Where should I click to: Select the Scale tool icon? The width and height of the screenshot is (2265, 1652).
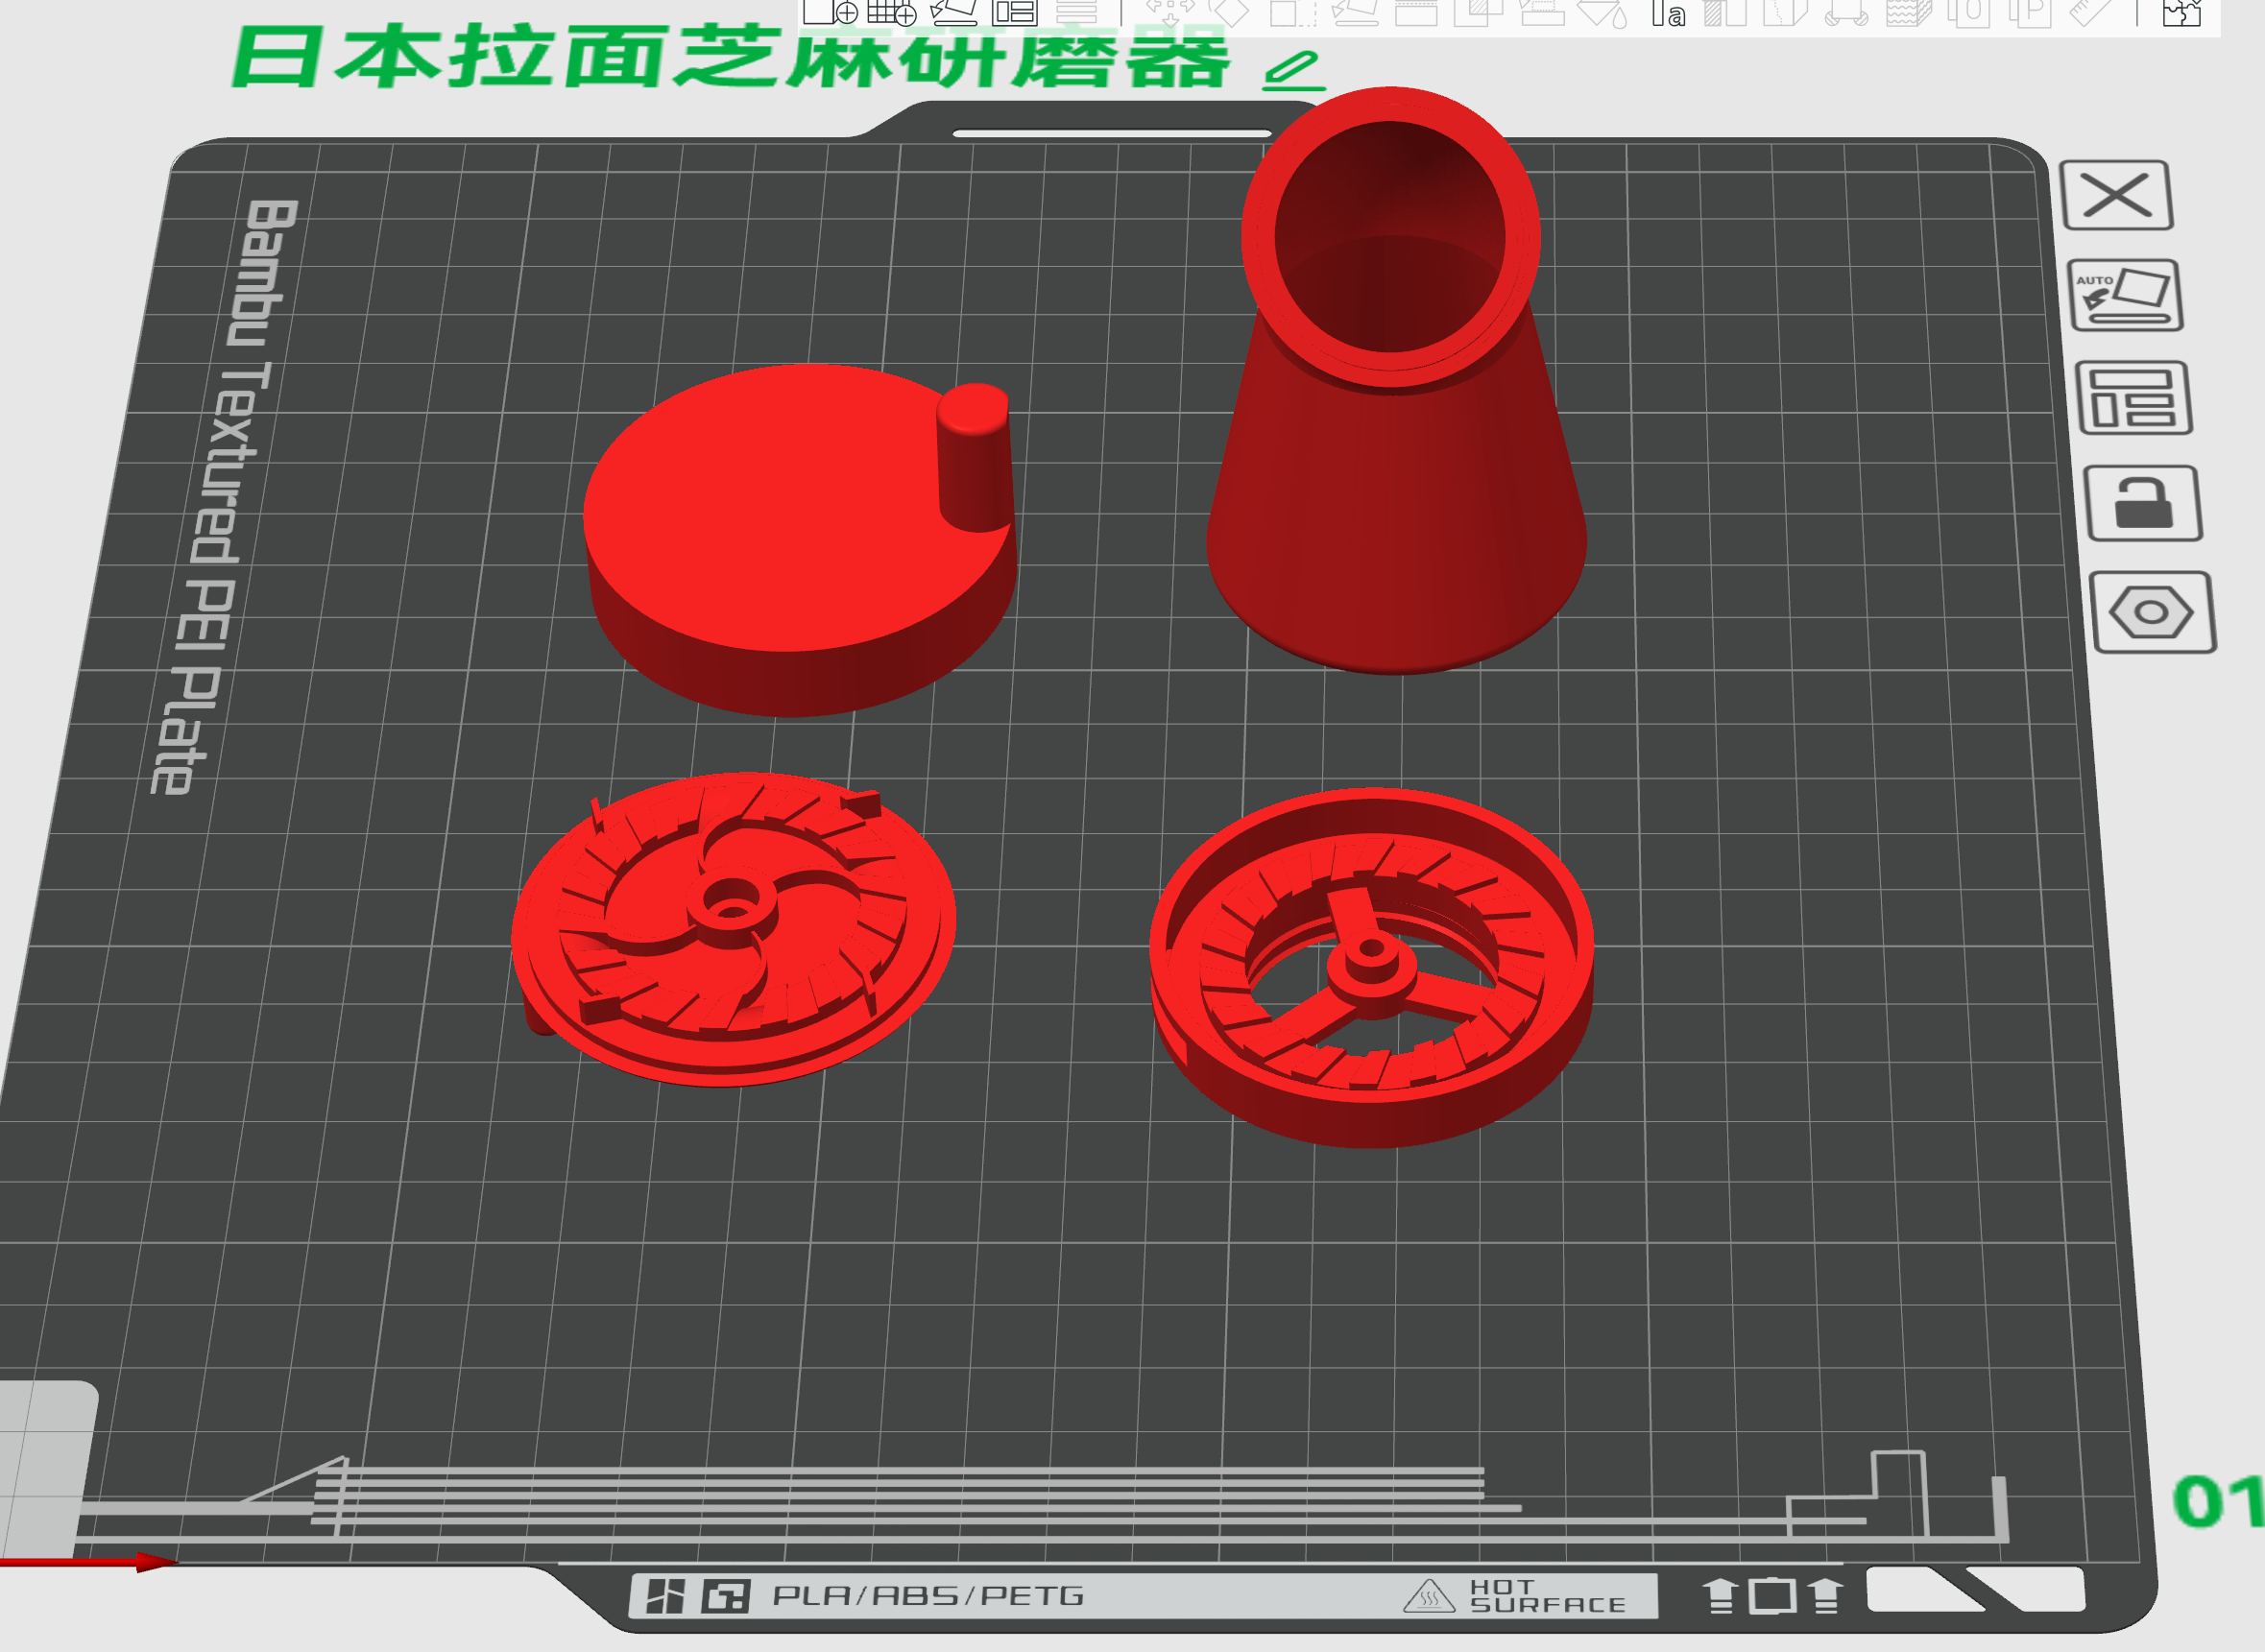coord(1293,12)
